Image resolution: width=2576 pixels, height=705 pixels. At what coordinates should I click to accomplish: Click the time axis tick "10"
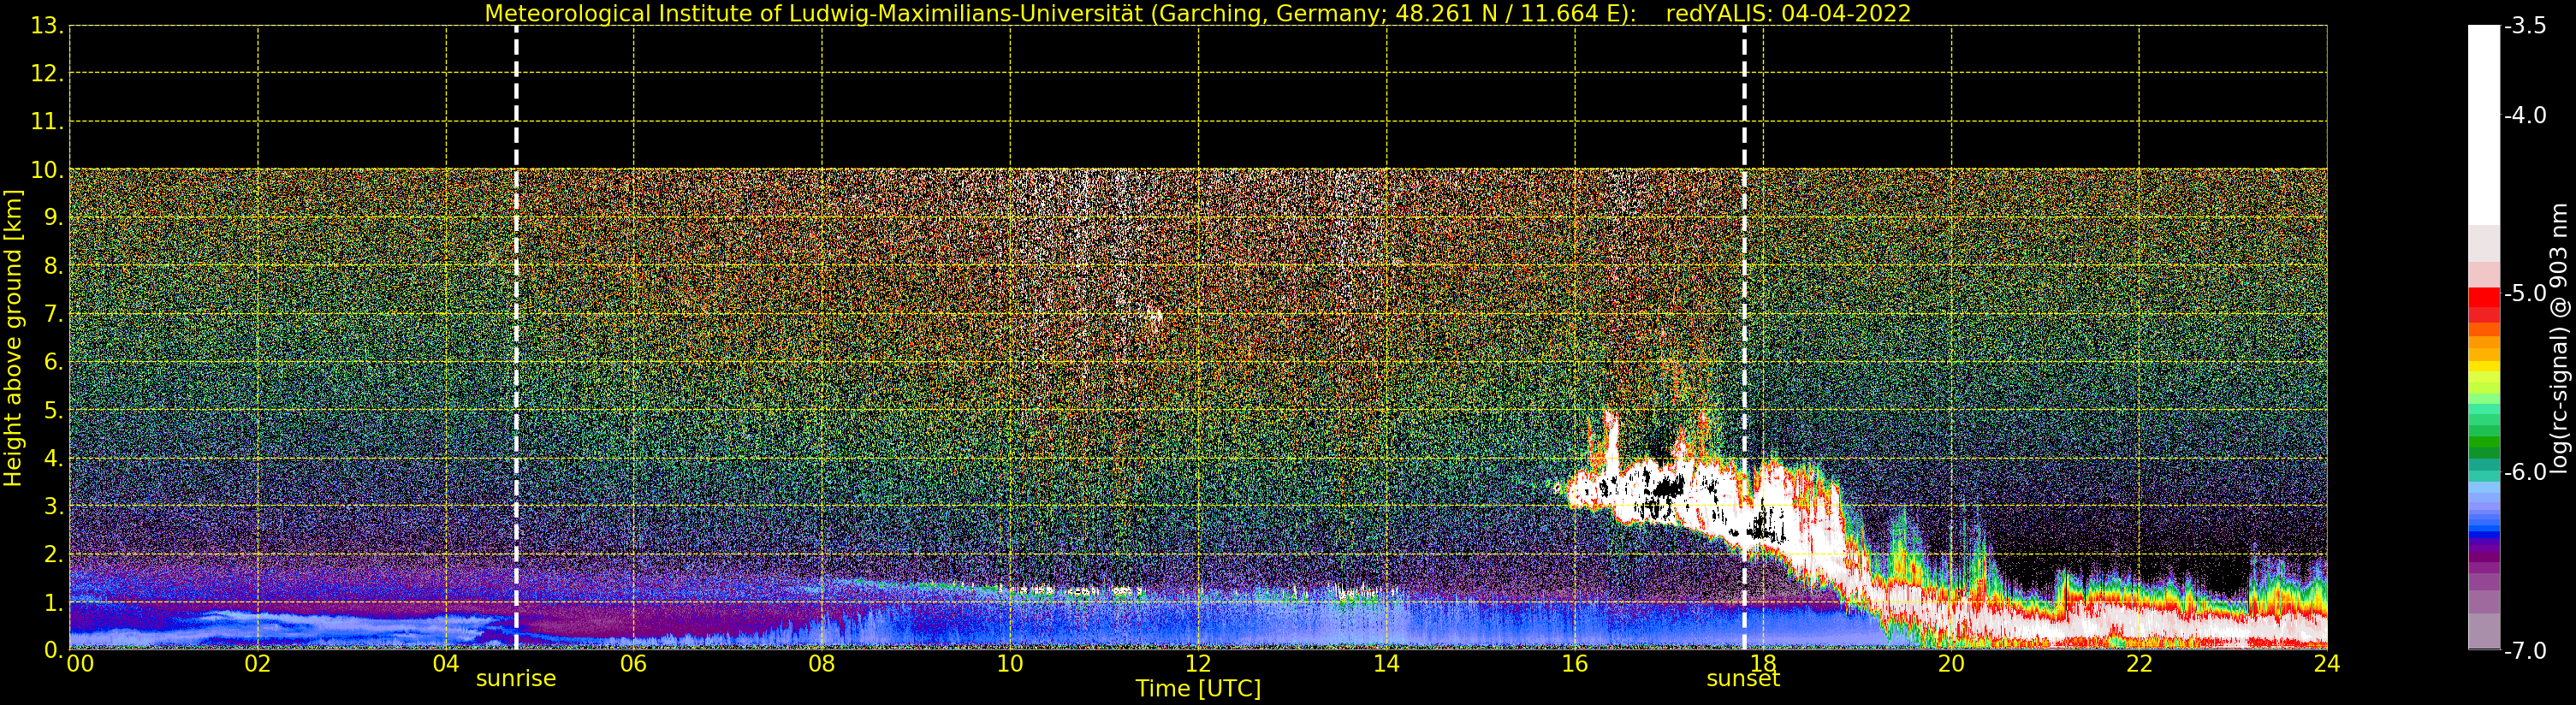(1010, 664)
